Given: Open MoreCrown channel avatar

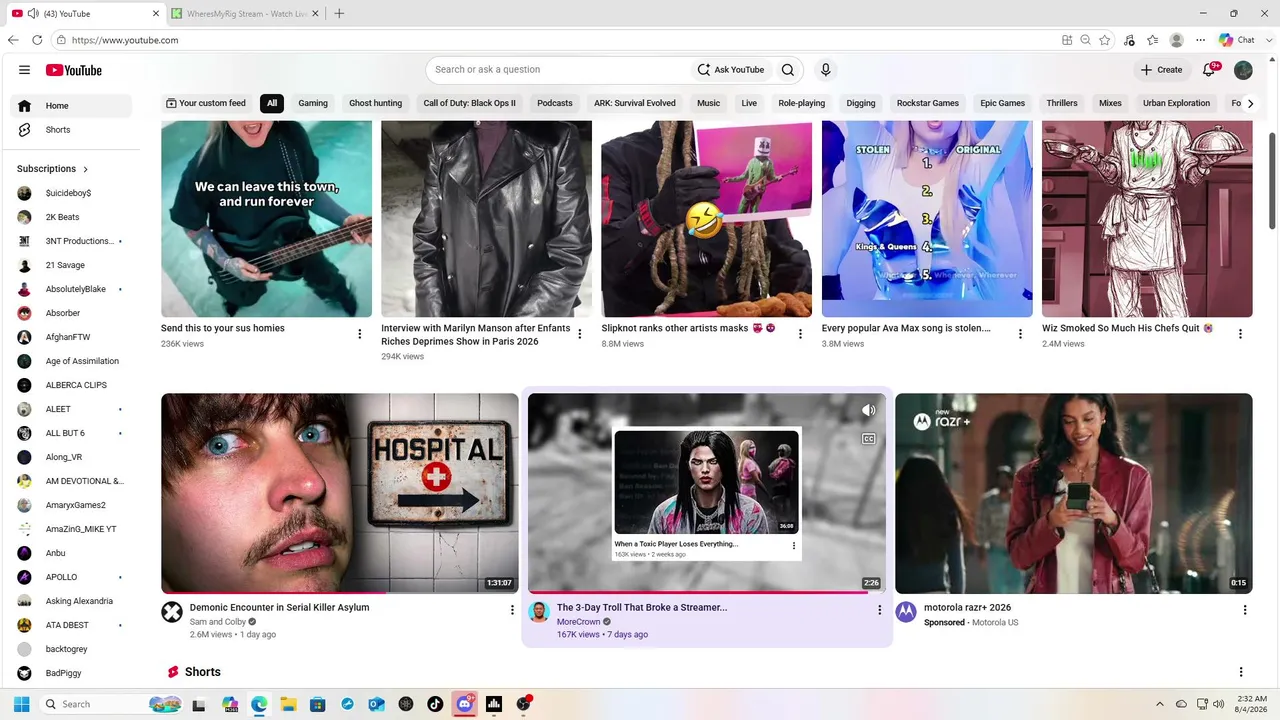Looking at the screenshot, I should click(x=539, y=612).
